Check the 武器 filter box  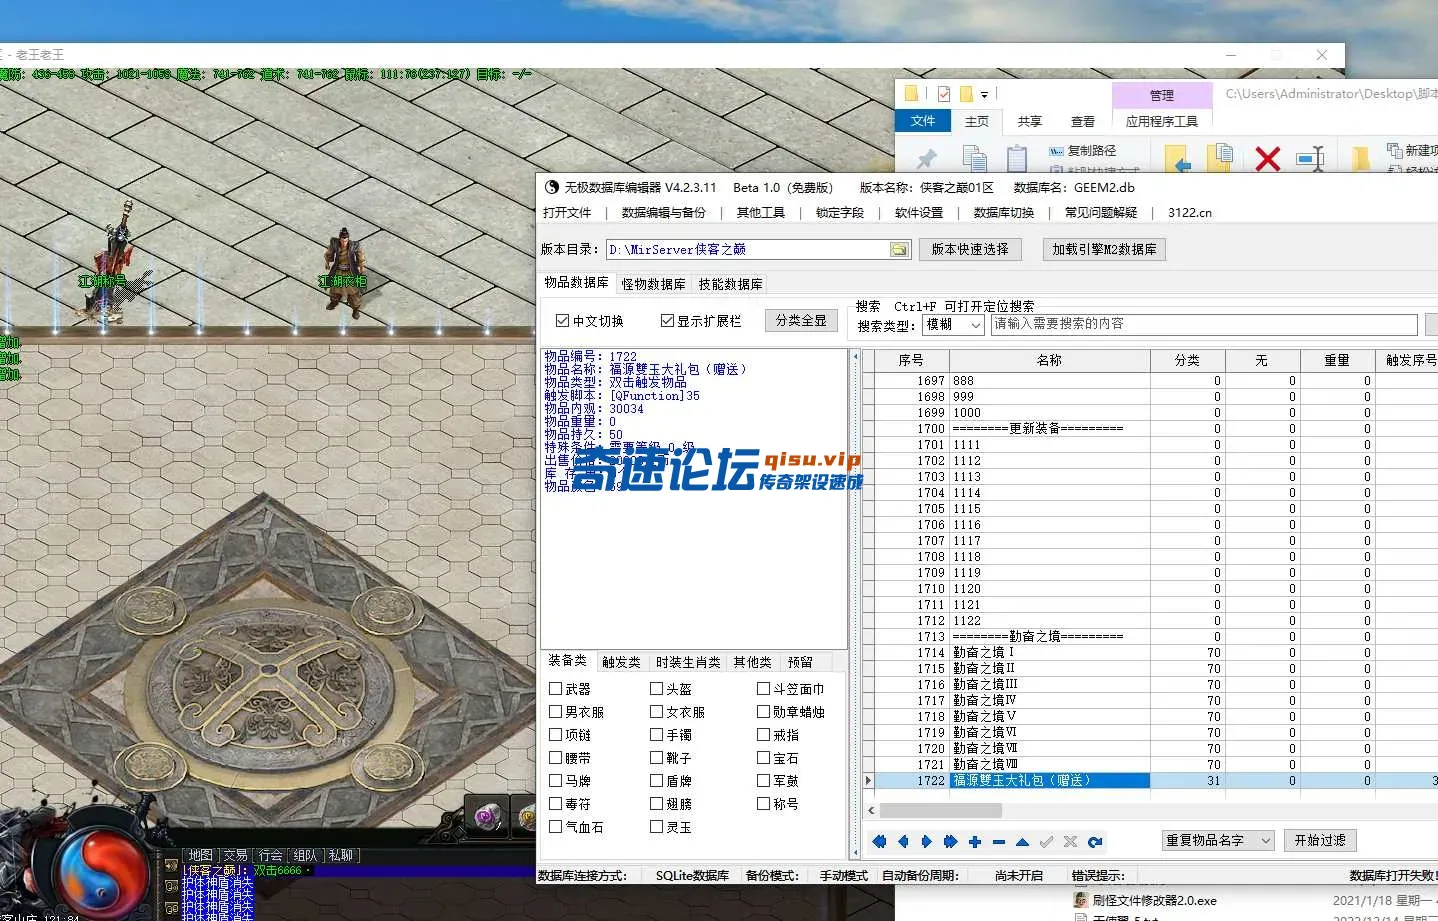coord(556,689)
